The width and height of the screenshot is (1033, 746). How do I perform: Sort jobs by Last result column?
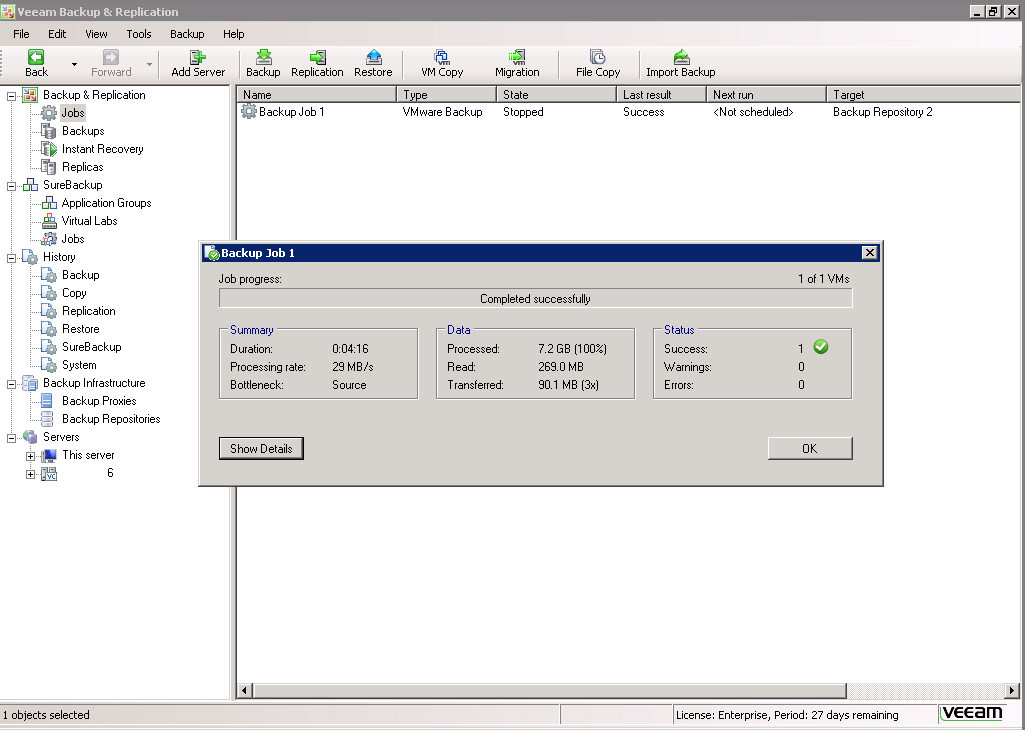point(661,95)
